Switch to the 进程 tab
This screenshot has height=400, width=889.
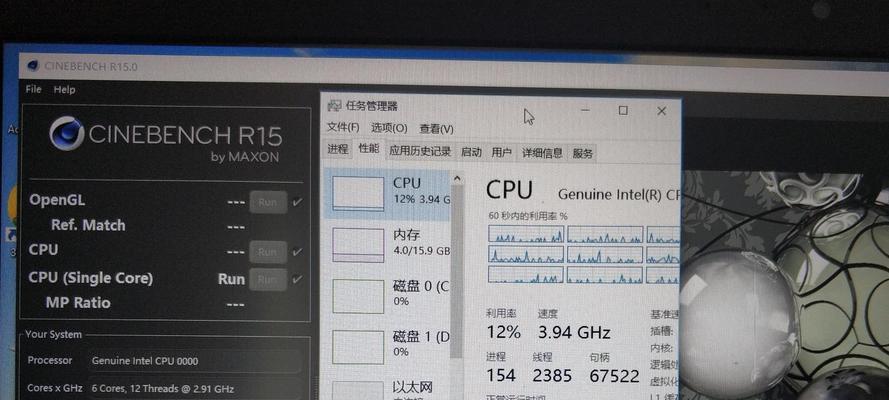coord(337,150)
